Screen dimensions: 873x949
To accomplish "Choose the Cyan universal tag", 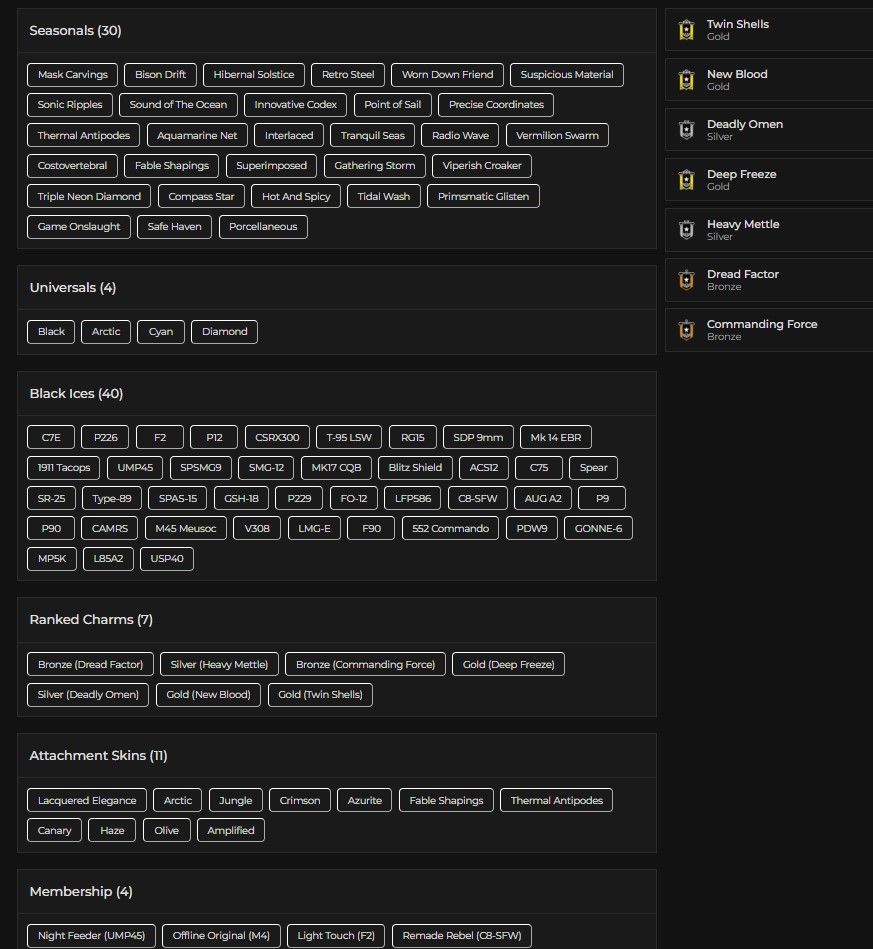I will (160, 332).
